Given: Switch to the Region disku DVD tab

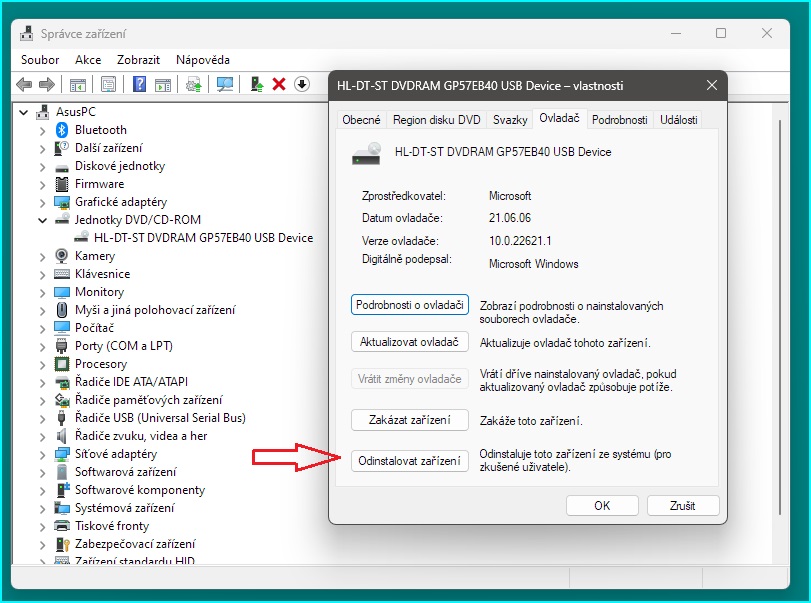Looking at the screenshot, I should pyautogui.click(x=437, y=120).
